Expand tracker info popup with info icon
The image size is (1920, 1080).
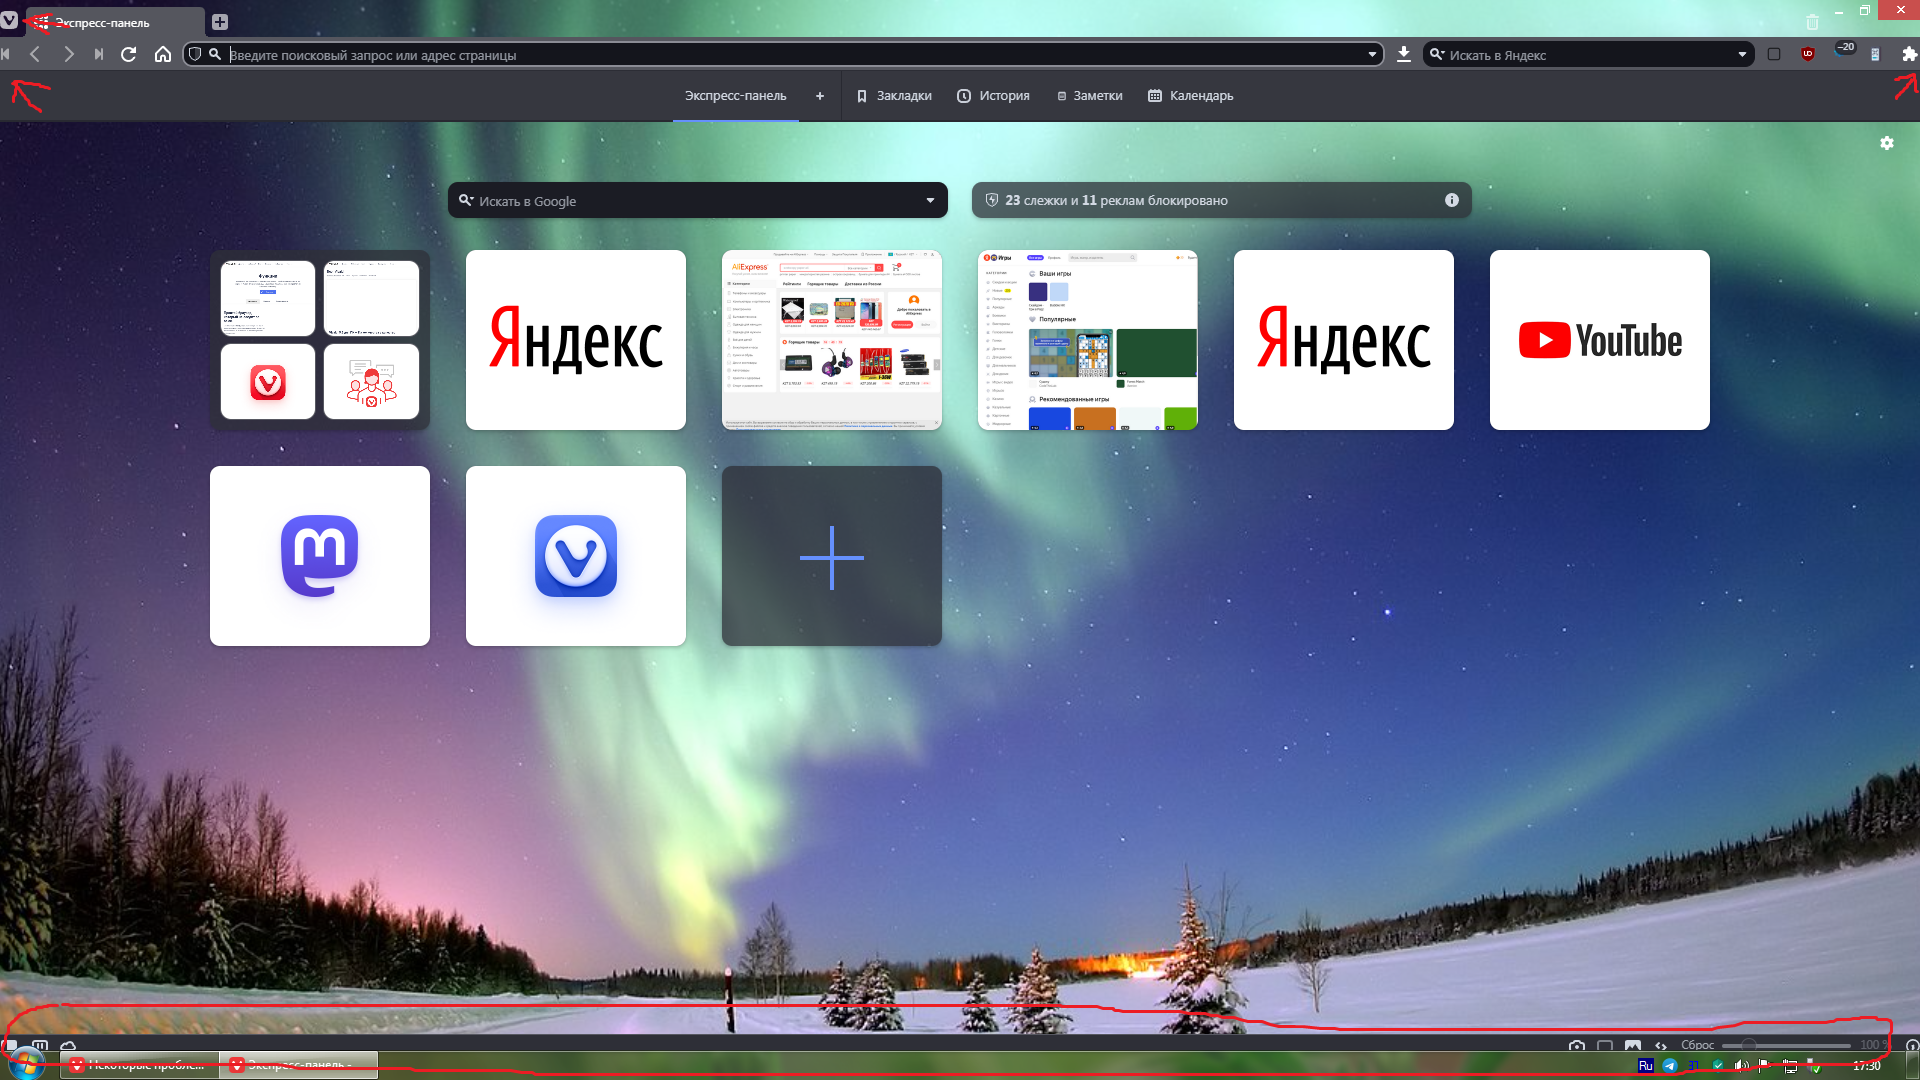click(x=1451, y=200)
